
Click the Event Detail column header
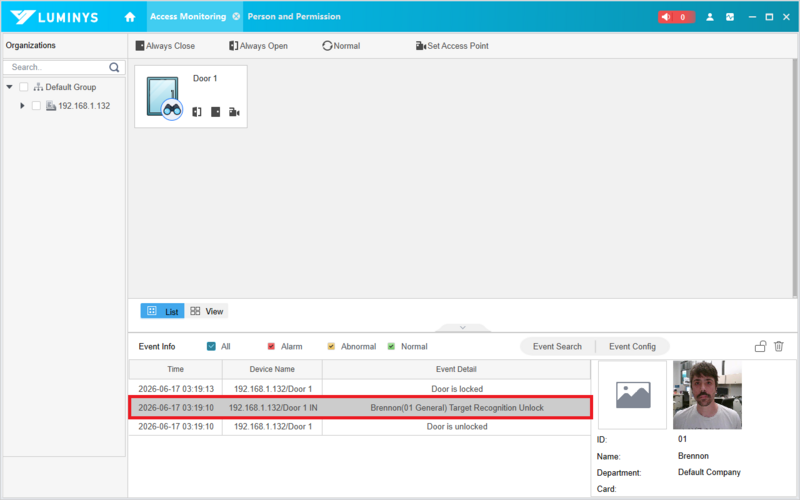[x=456, y=369]
